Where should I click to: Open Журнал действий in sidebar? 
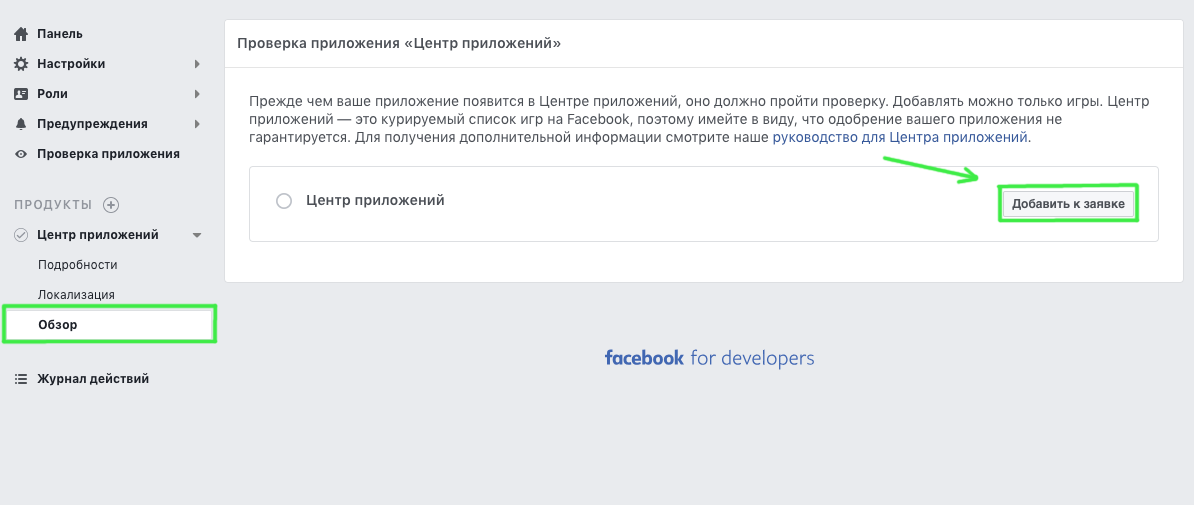(93, 379)
